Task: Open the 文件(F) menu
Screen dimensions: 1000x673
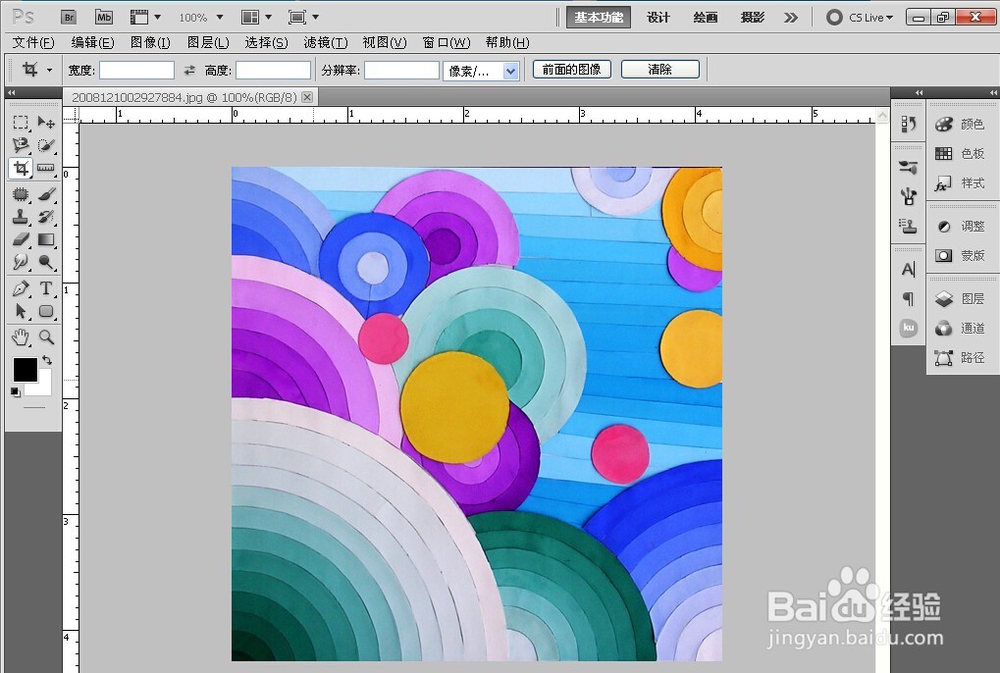Action: click(34, 43)
